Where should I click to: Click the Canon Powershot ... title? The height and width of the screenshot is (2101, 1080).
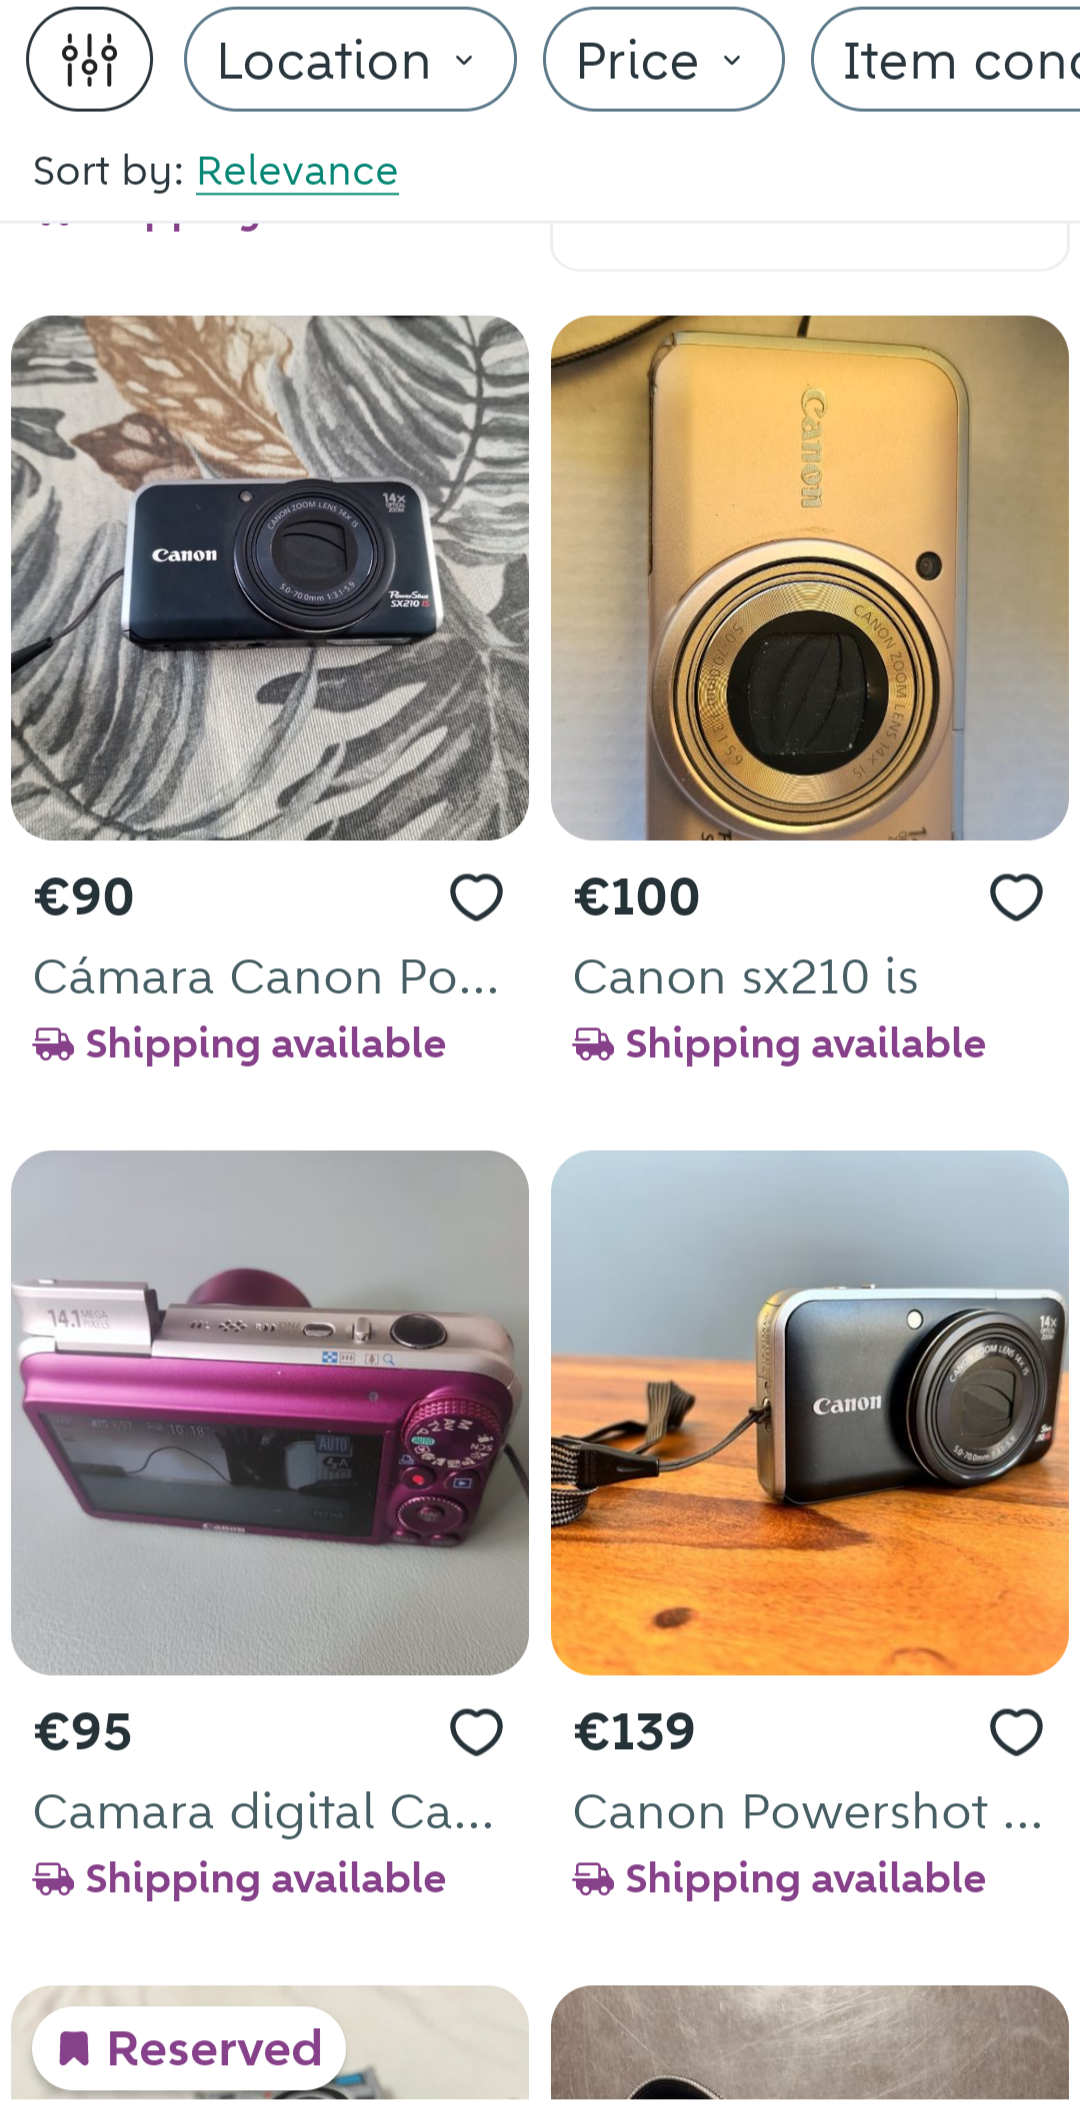pyautogui.click(x=808, y=1812)
